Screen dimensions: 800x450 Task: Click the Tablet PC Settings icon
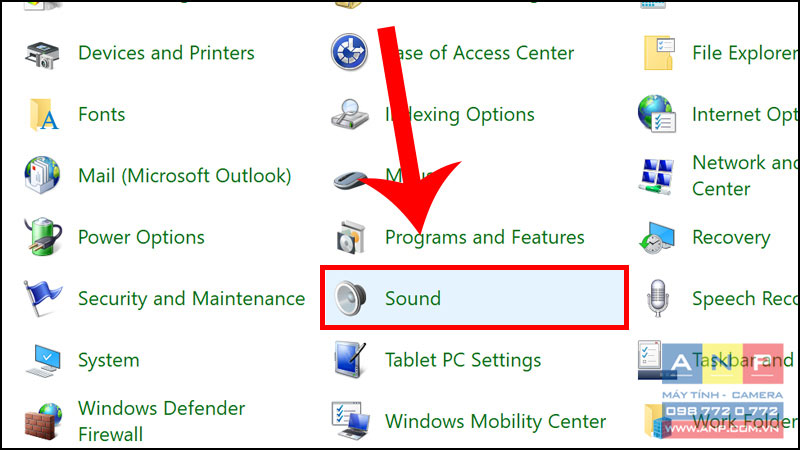click(350, 360)
